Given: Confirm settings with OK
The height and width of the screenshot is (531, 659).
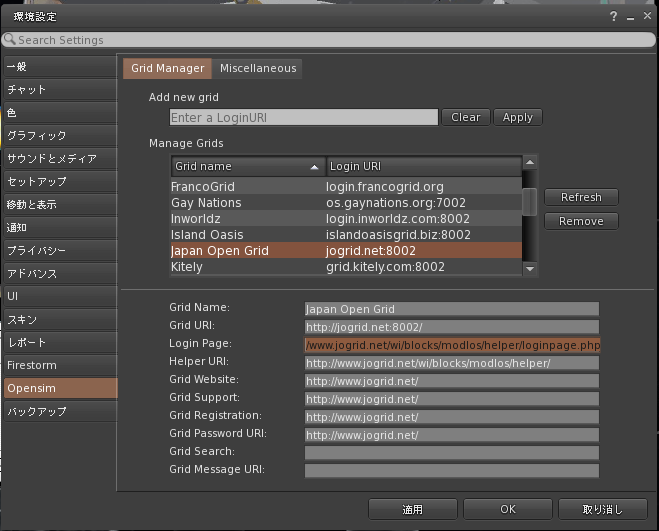Looking at the screenshot, I should (508, 510).
